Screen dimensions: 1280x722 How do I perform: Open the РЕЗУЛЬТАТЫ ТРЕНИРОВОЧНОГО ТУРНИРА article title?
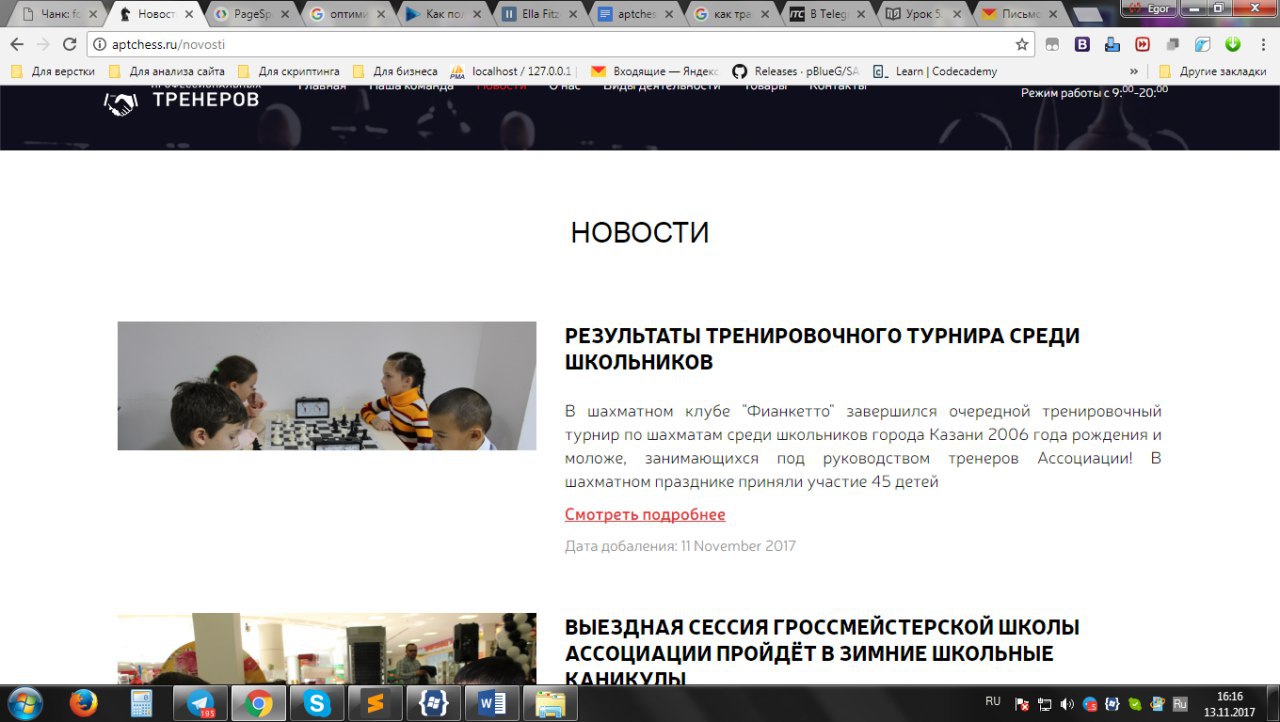click(x=822, y=349)
